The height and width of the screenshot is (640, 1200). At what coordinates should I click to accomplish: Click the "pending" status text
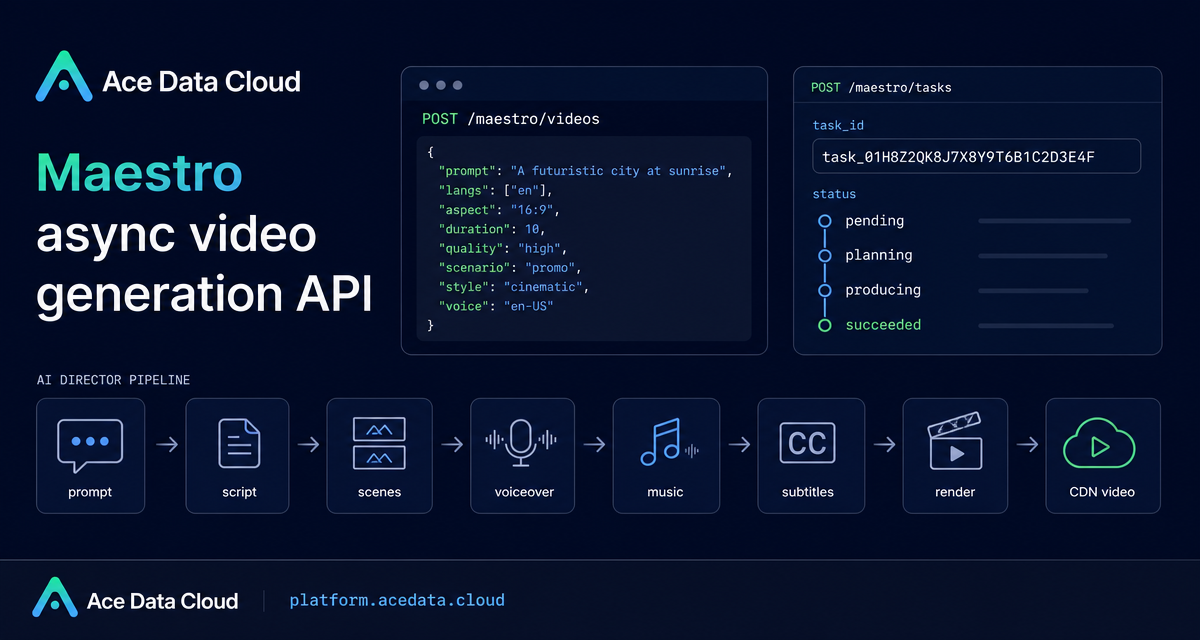click(x=875, y=221)
